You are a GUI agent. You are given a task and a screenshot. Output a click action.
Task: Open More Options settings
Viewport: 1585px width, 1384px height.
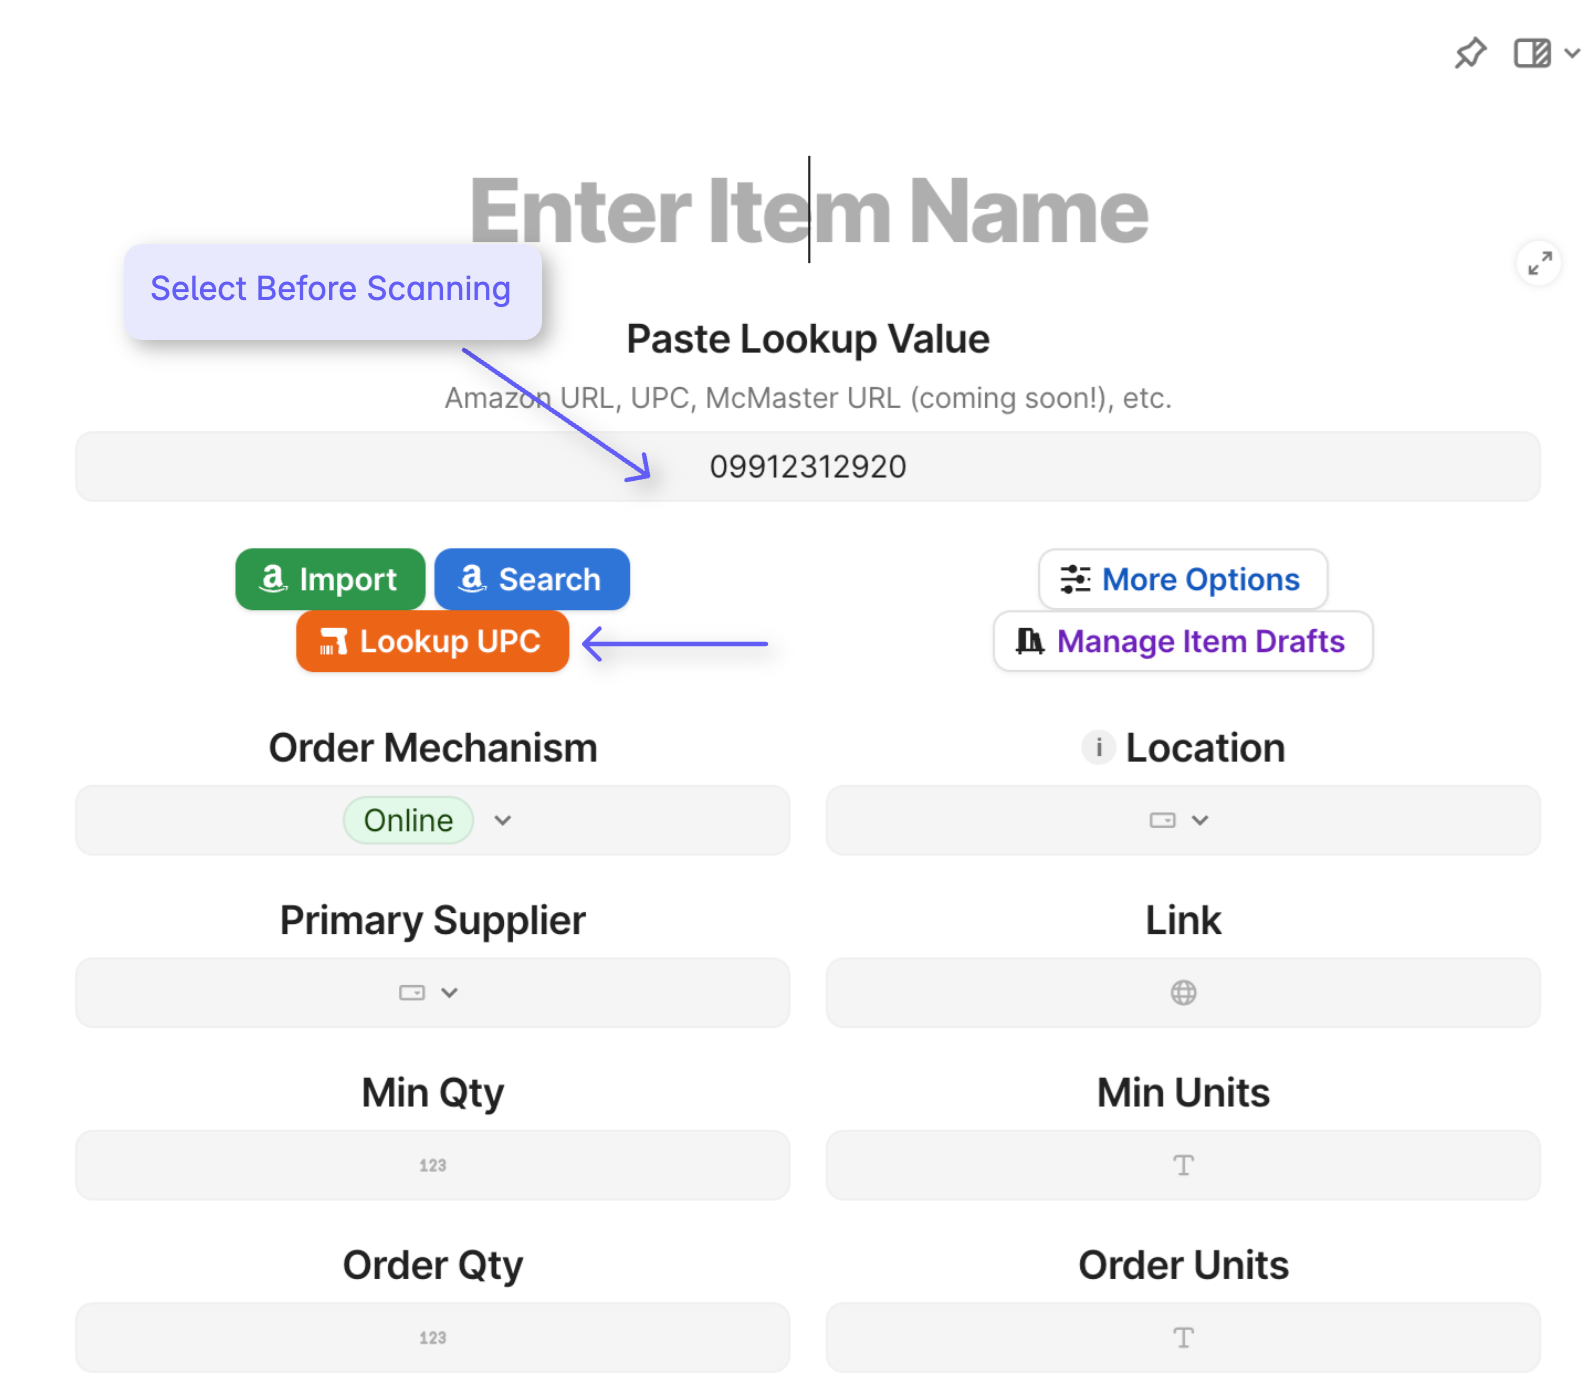1182,579
